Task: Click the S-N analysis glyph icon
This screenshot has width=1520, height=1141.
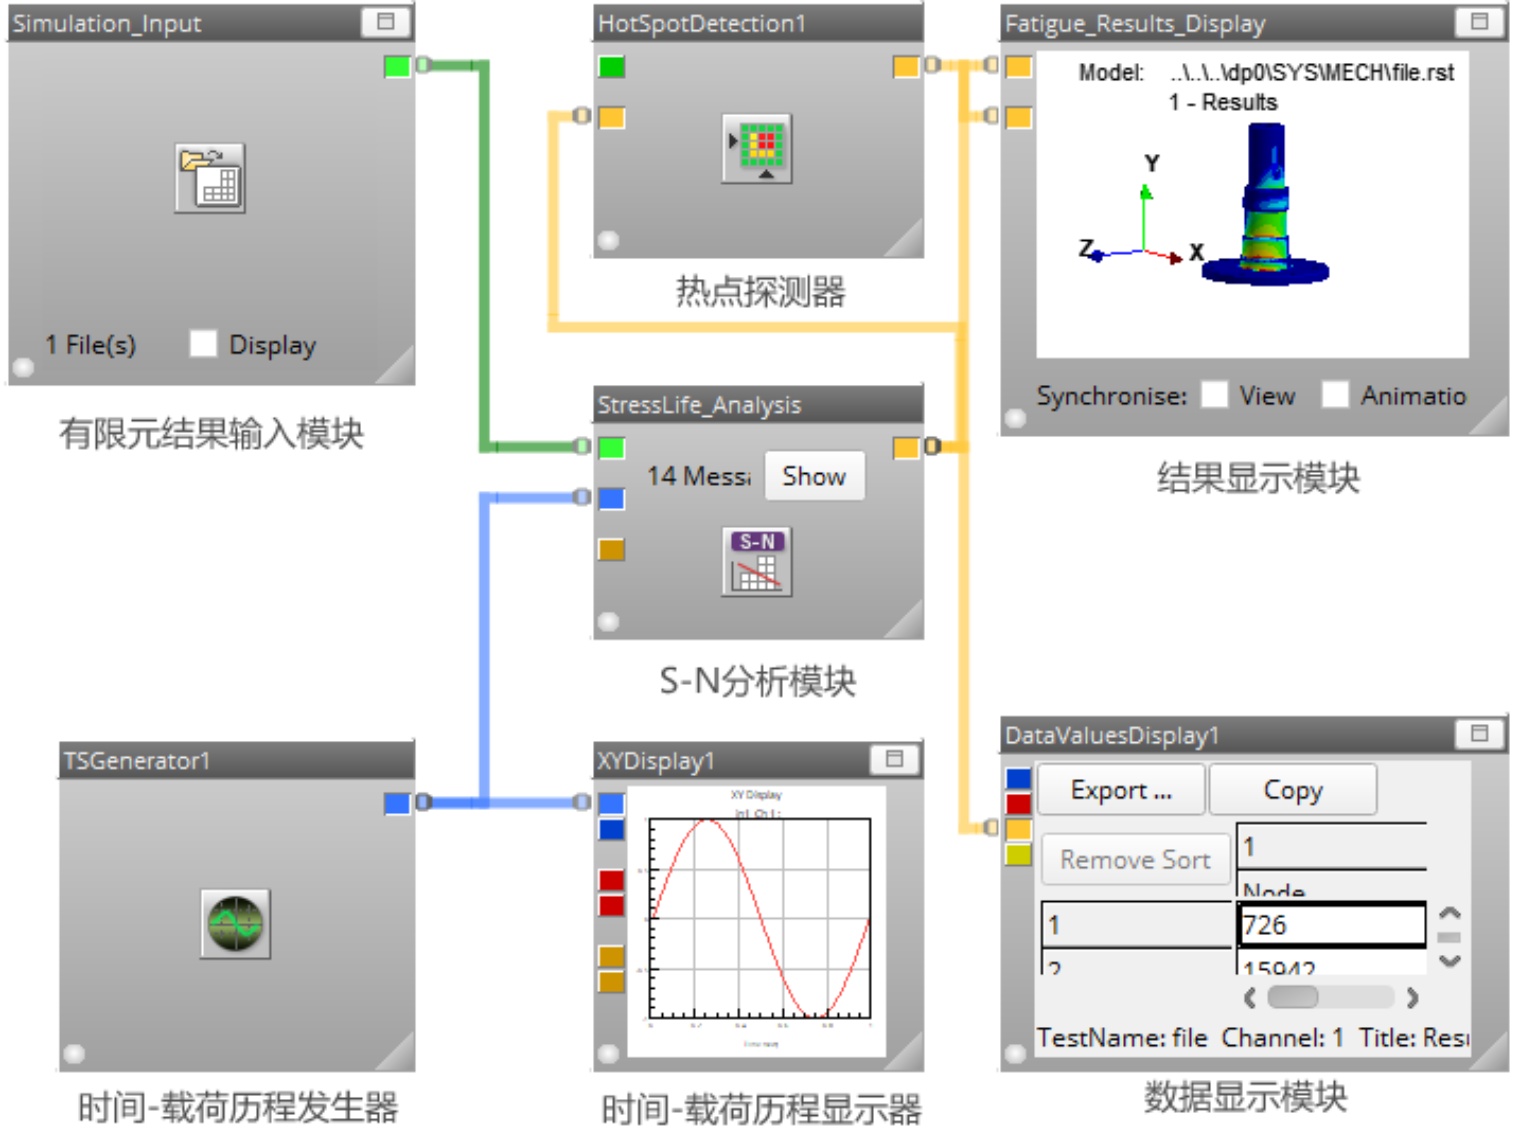Action: pos(757,562)
